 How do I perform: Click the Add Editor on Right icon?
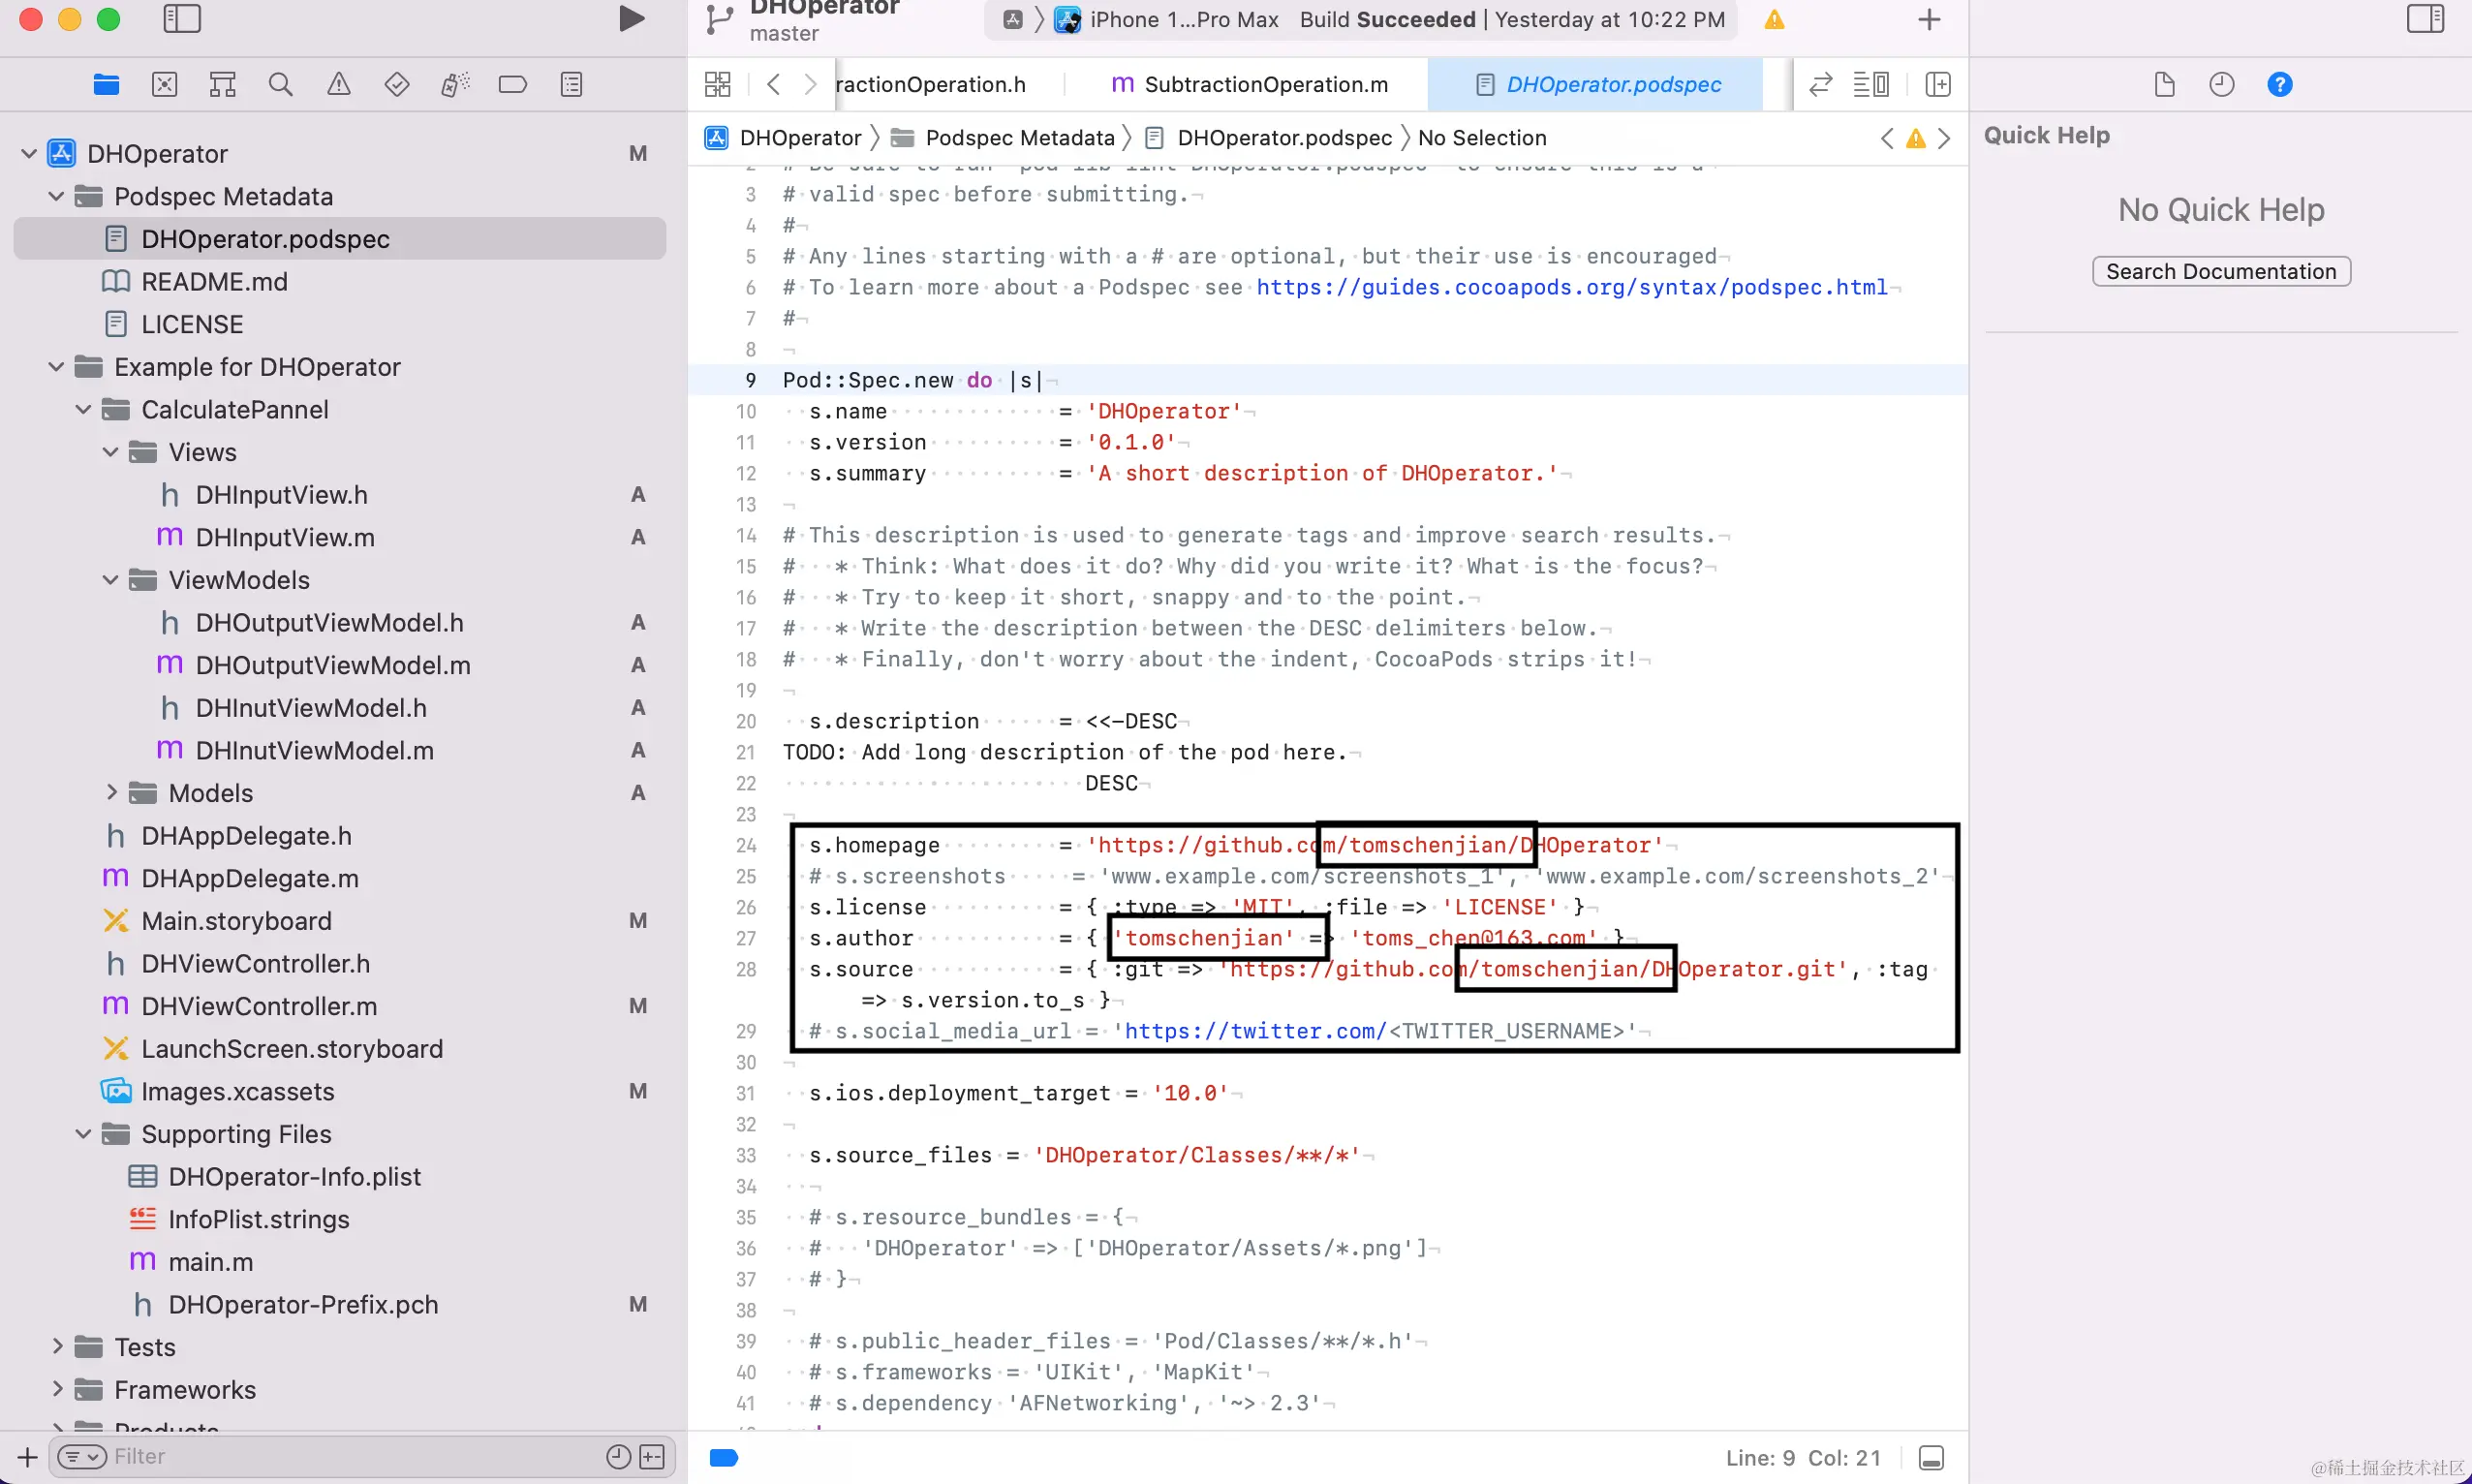(x=1937, y=85)
